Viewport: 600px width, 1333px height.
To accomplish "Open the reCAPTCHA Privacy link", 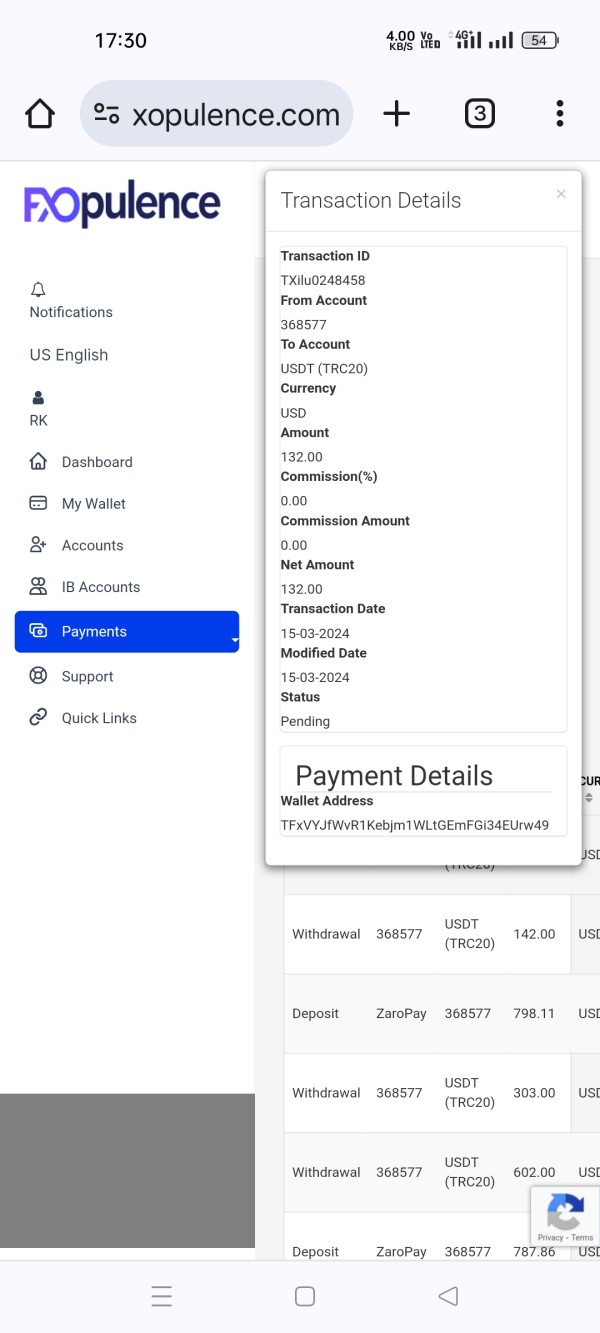I will pyautogui.click(x=550, y=1238).
